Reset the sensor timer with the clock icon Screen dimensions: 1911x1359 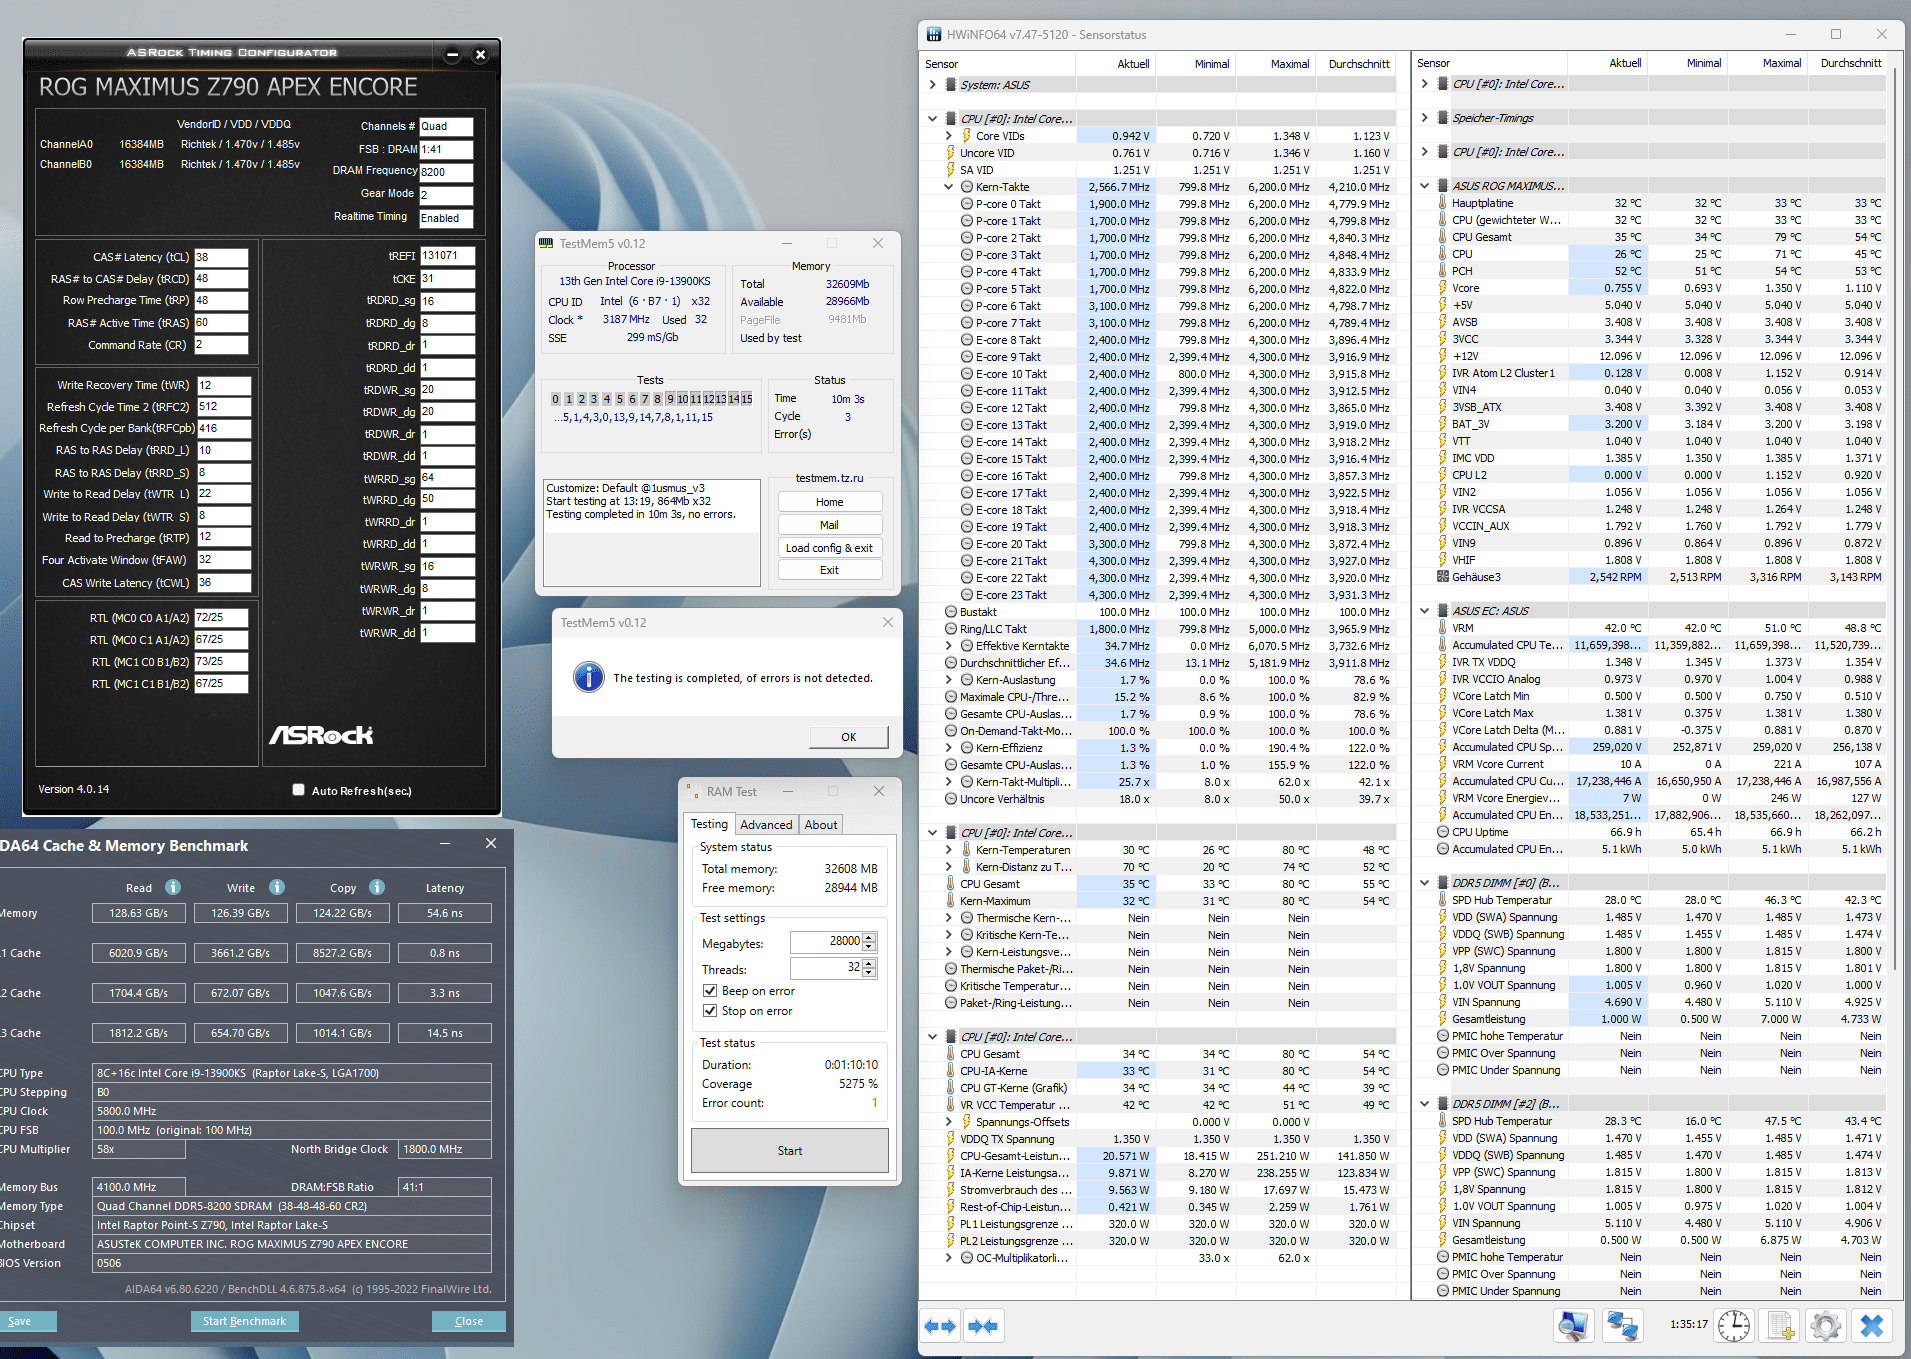[1734, 1326]
